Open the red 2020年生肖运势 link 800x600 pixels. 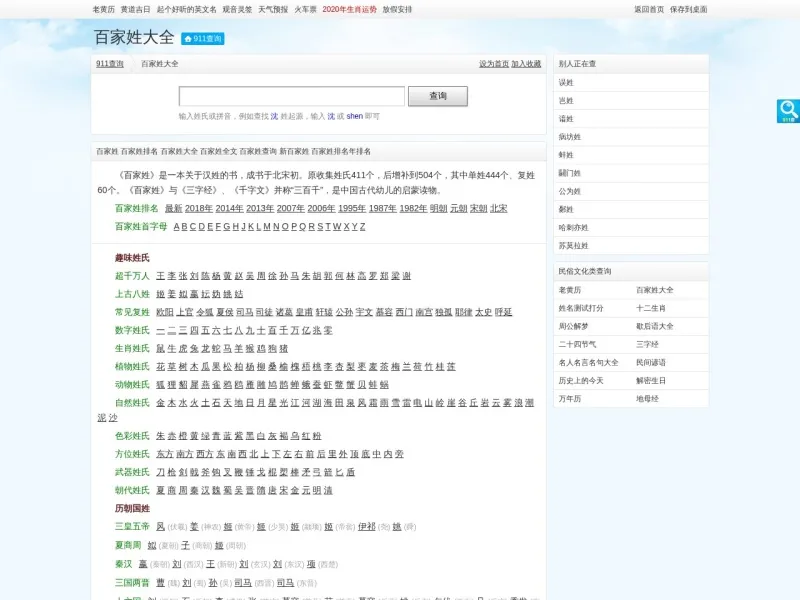coord(349,9)
